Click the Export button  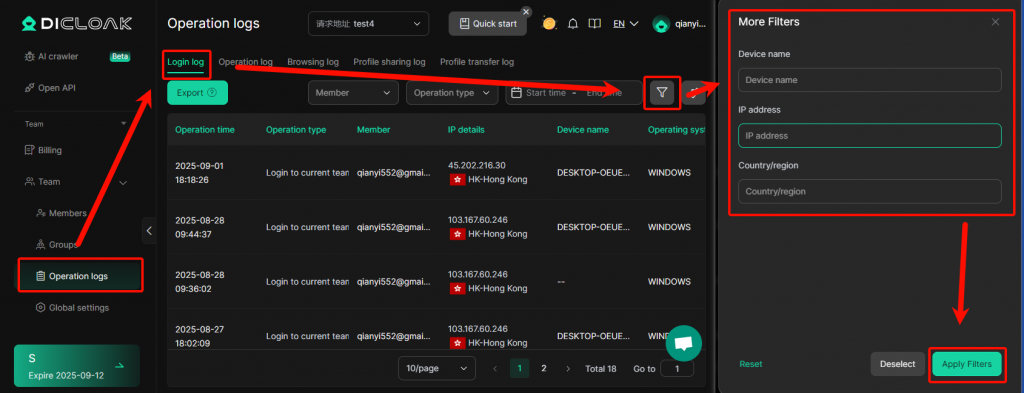pos(197,93)
